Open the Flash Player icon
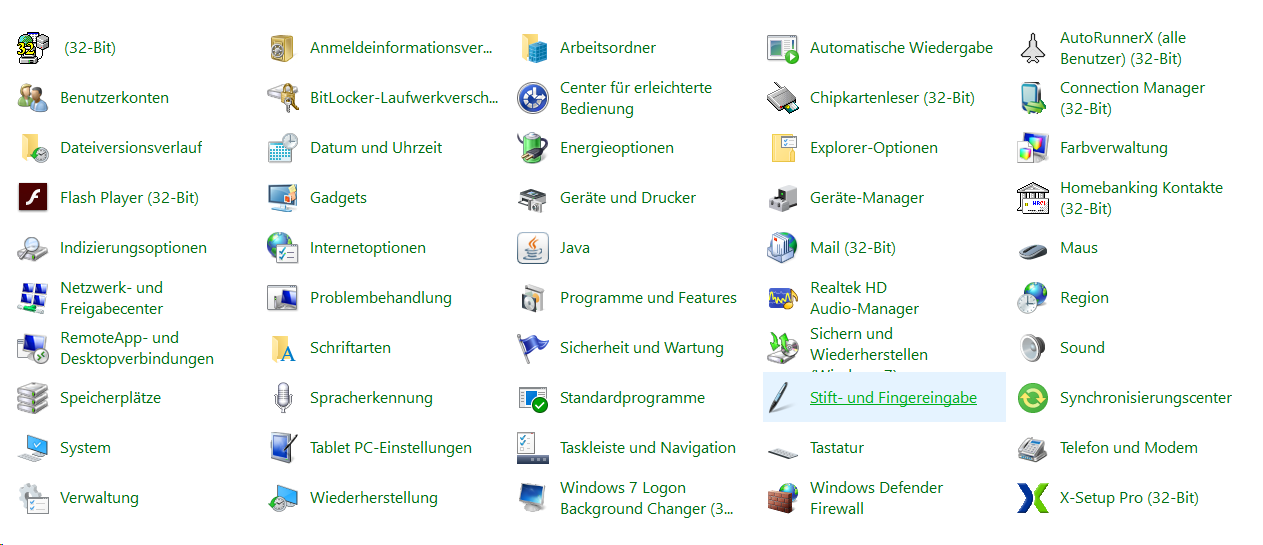 pyautogui.click(x=33, y=198)
